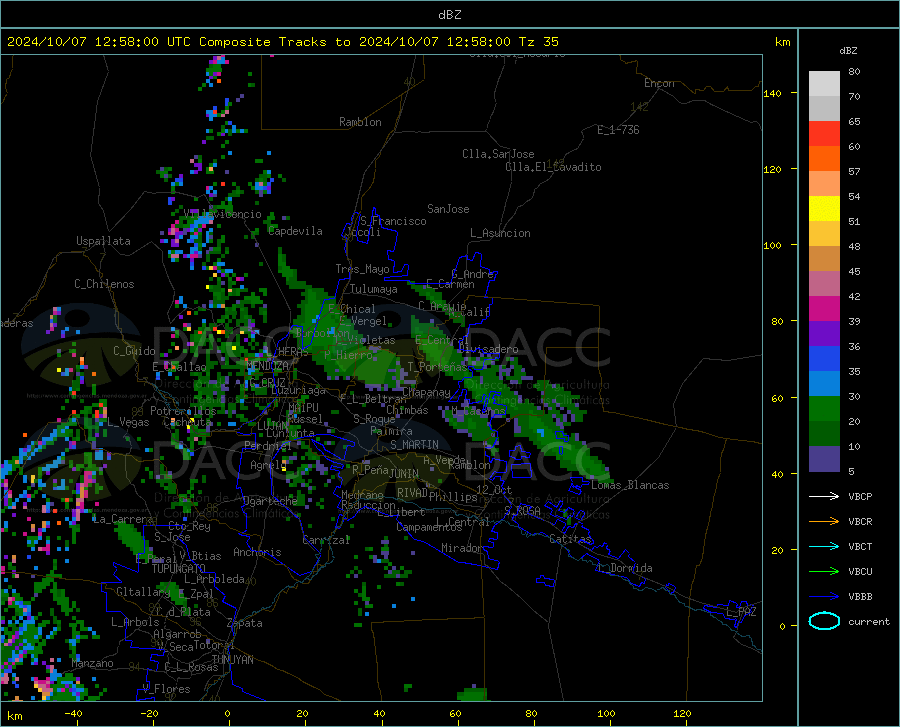This screenshot has height=727, width=900.
Task: Click the orange VBCR arrow legend icon
Action: [x=824, y=521]
